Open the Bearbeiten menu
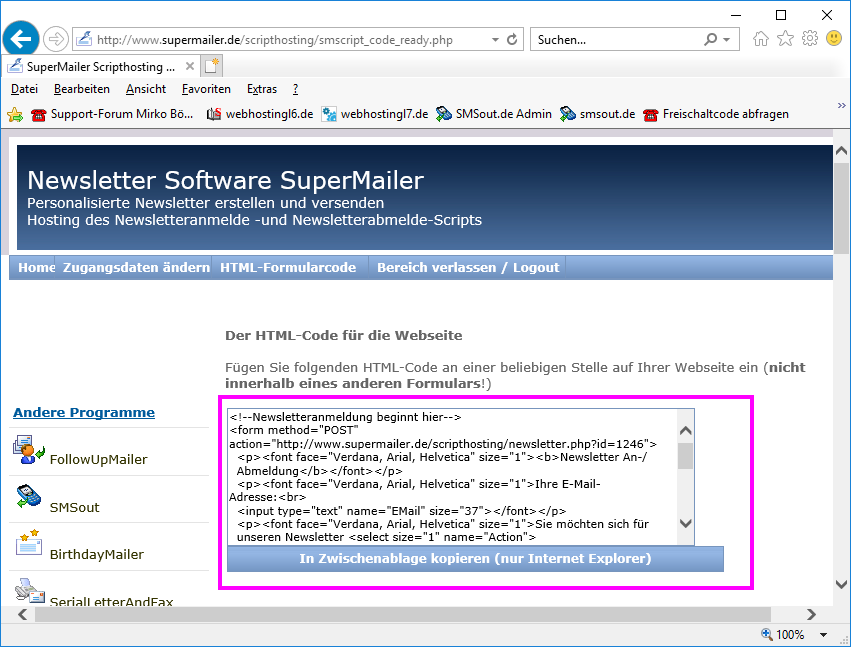Viewport: 851px width, 647px height. coord(82,89)
